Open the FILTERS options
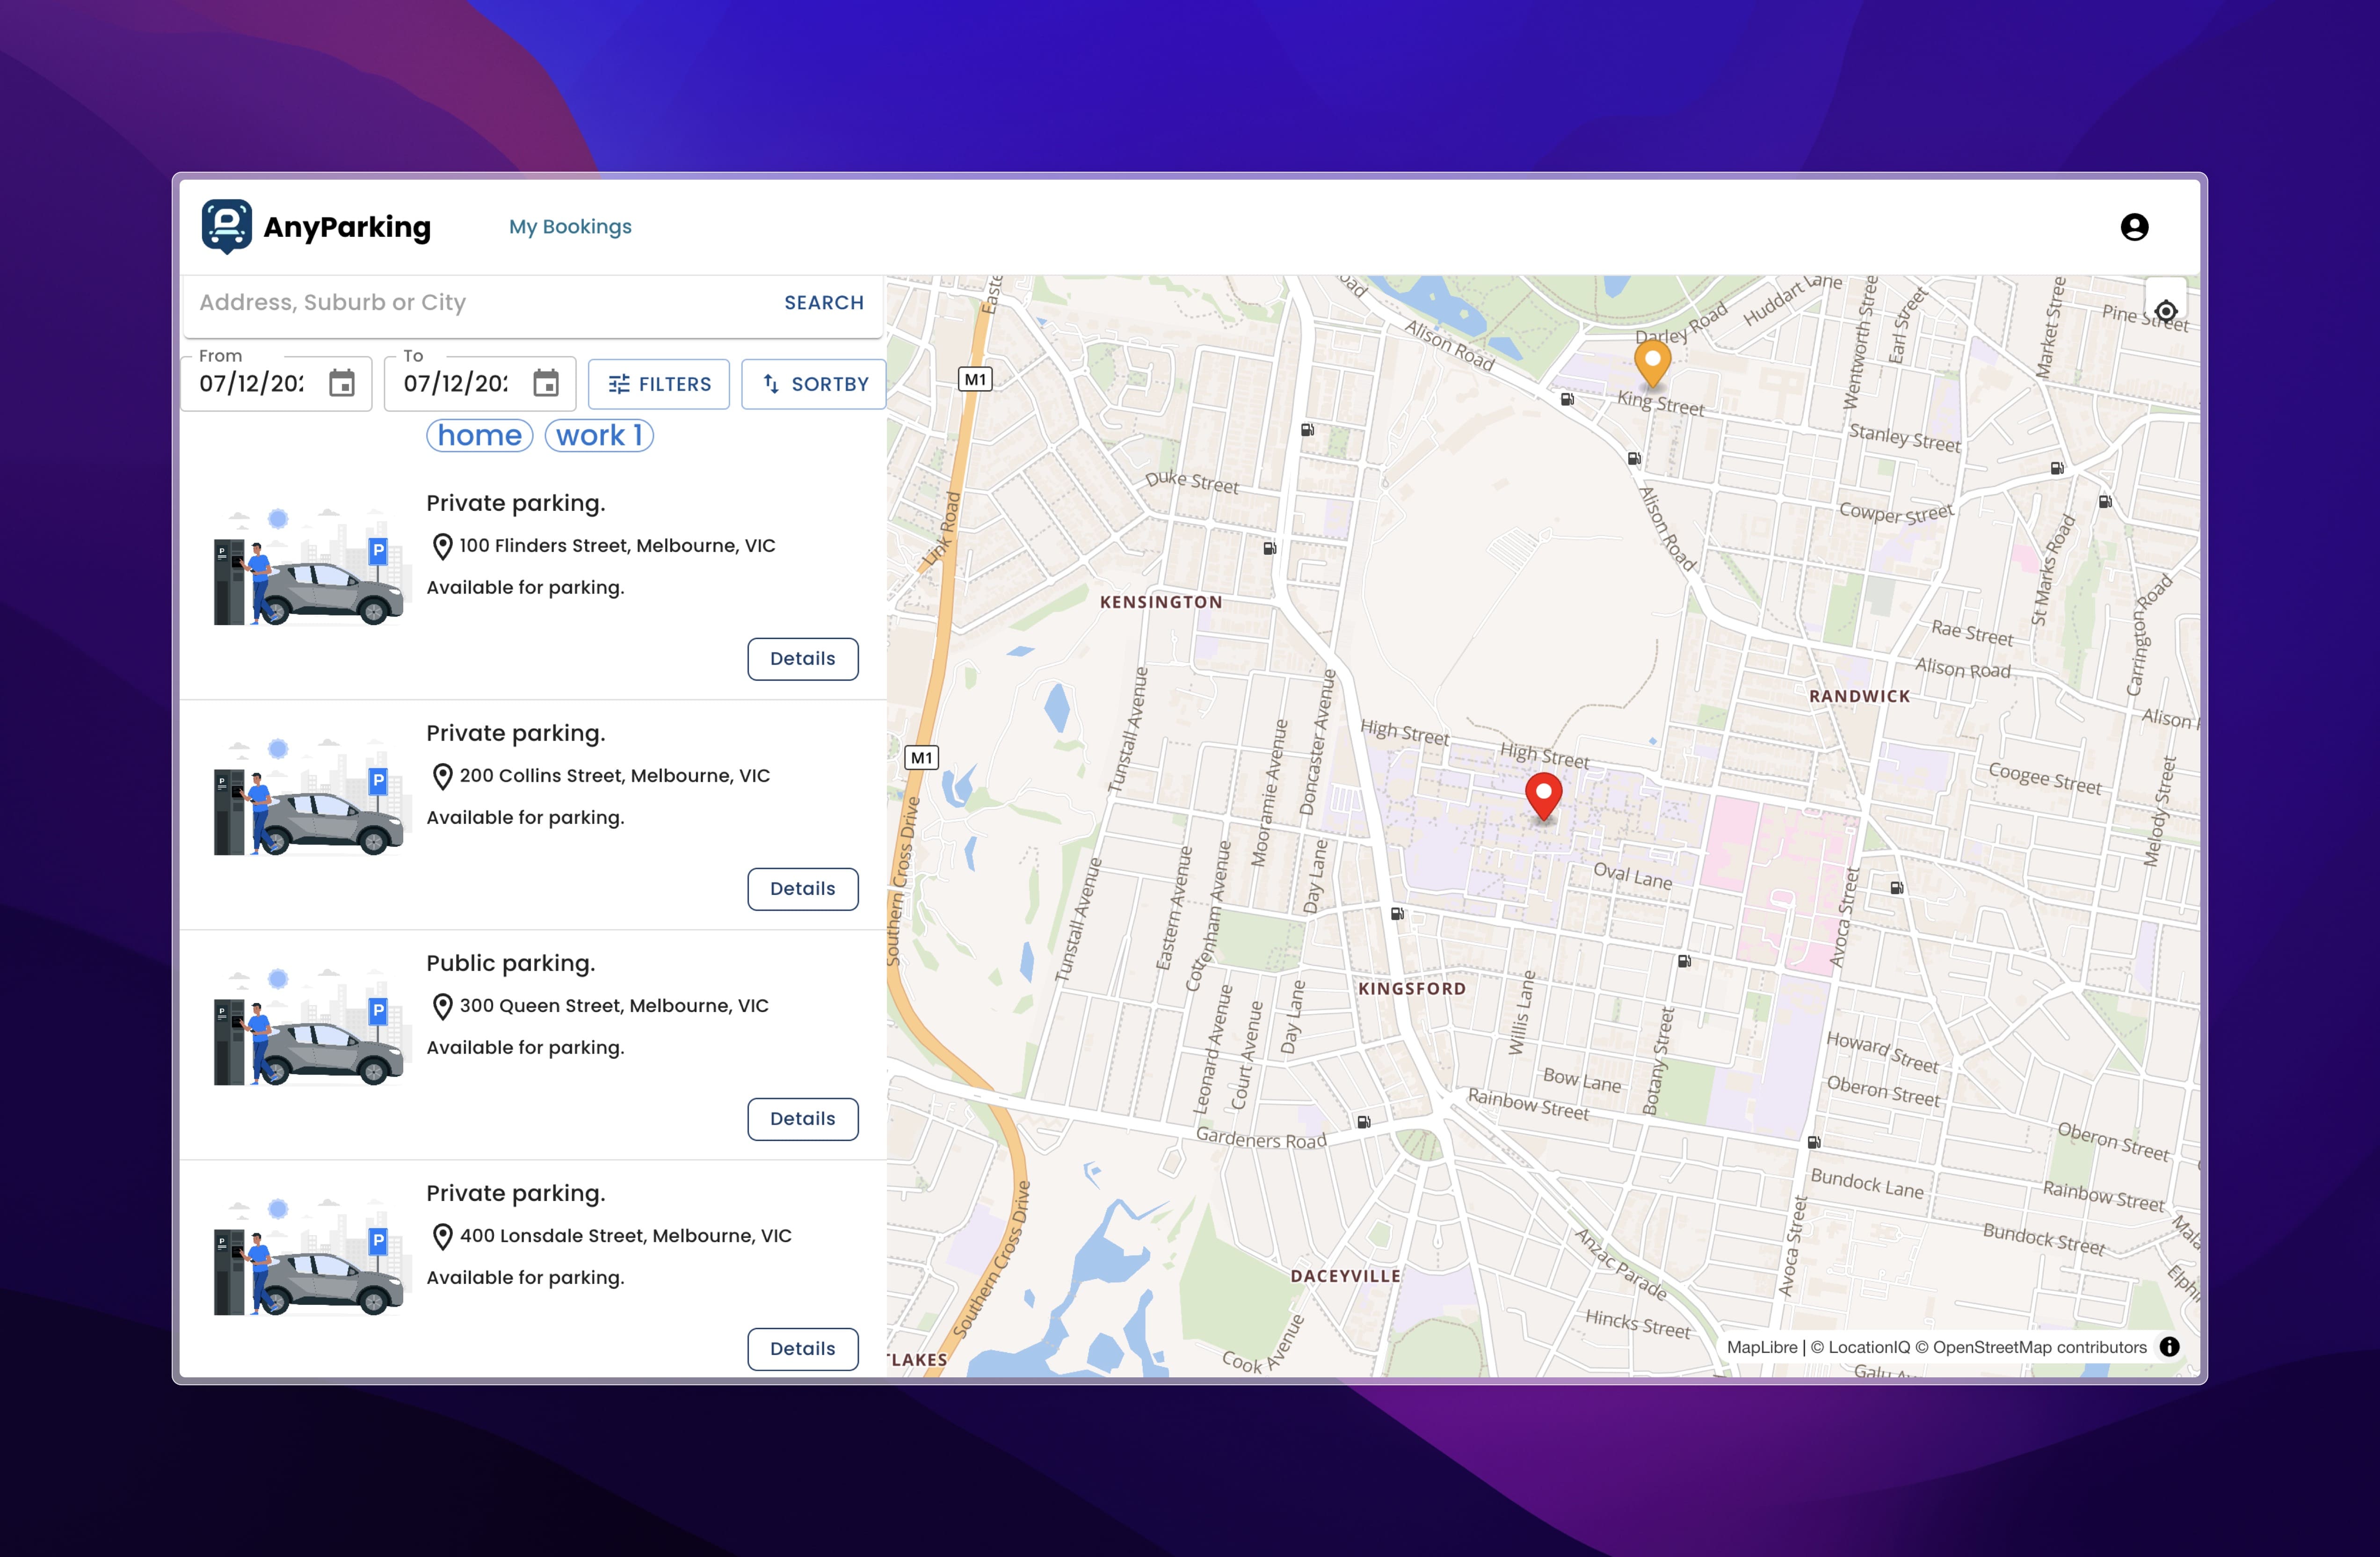2380x1557 pixels. 659,384
